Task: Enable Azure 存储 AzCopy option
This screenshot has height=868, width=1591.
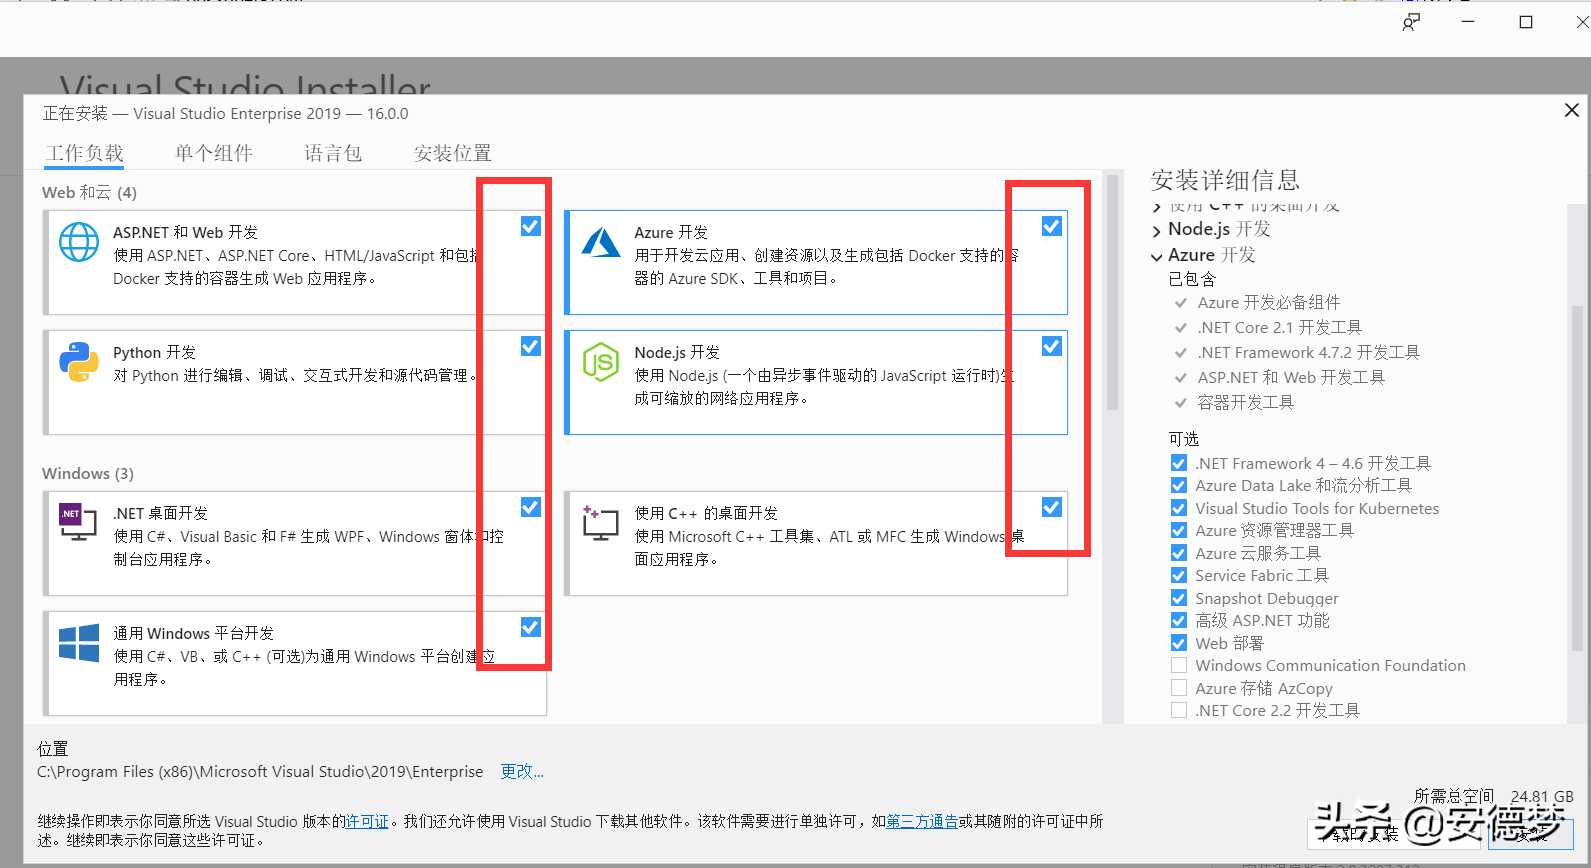Action: [x=1179, y=688]
